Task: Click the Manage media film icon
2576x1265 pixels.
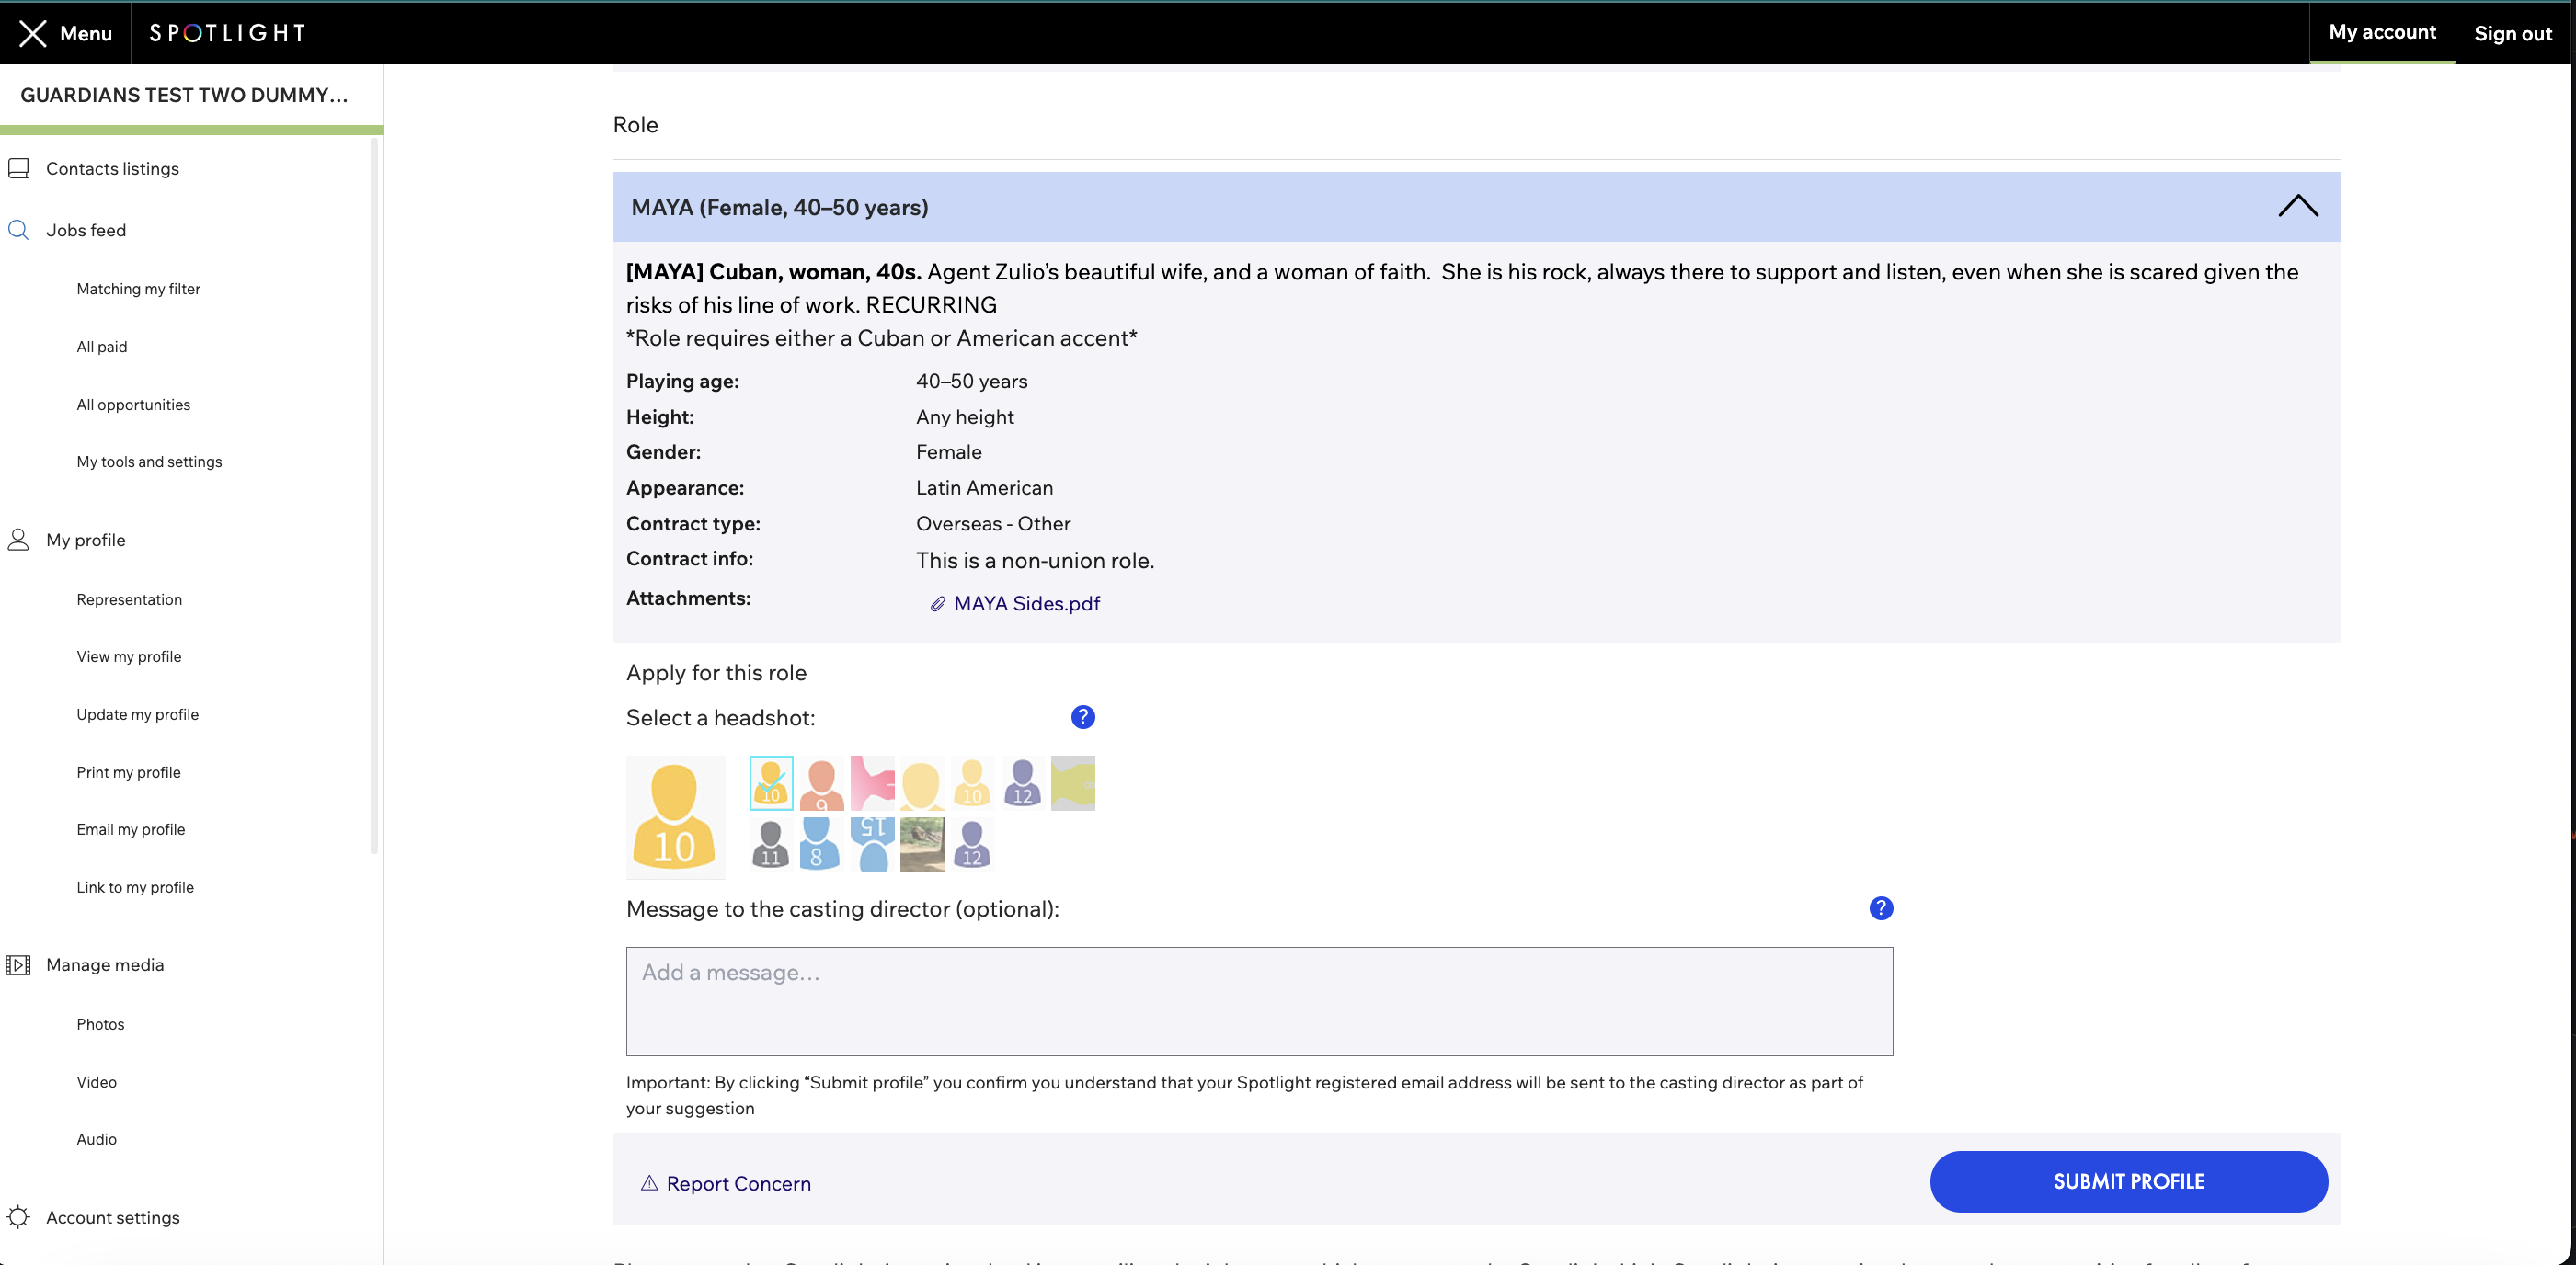Action: [x=18, y=965]
